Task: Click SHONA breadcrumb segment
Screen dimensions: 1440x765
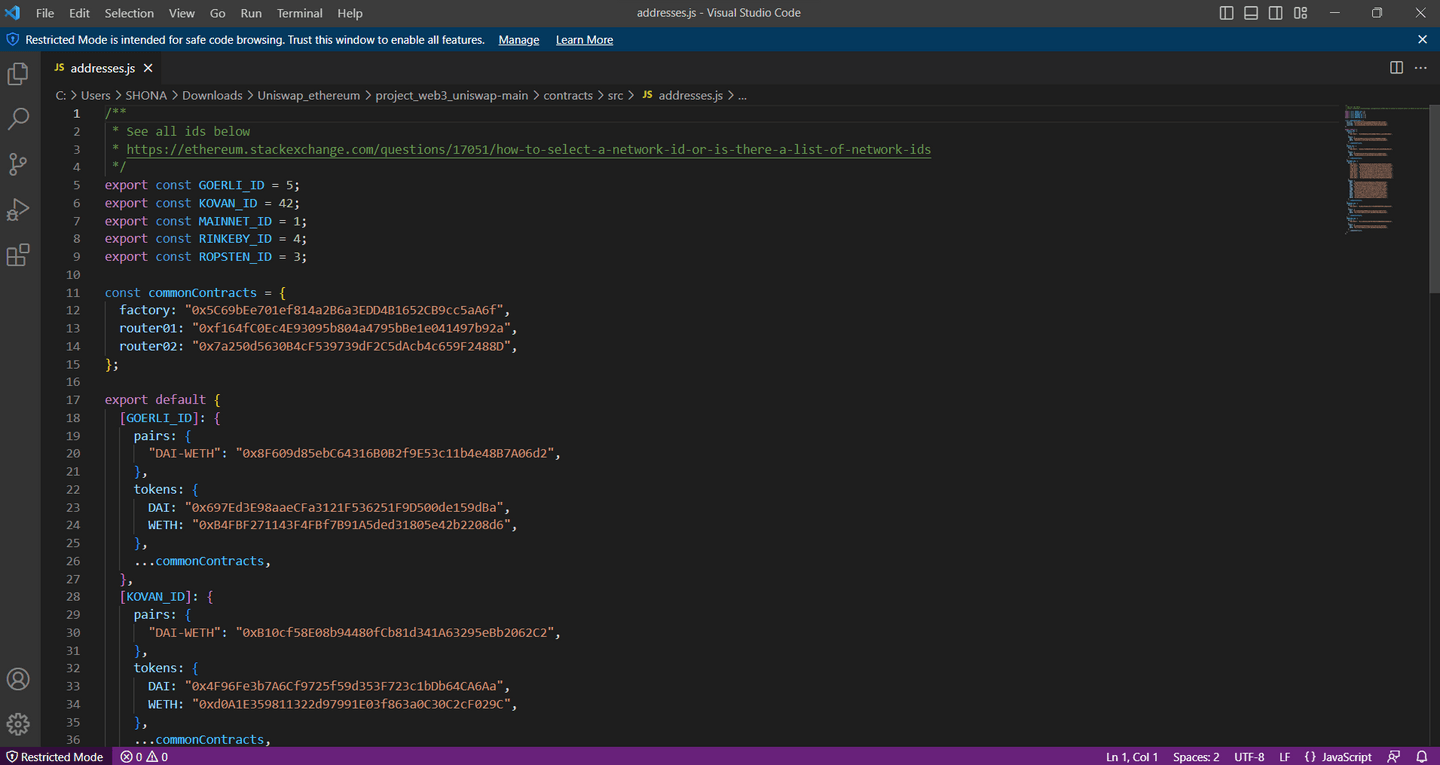Action: coord(146,95)
